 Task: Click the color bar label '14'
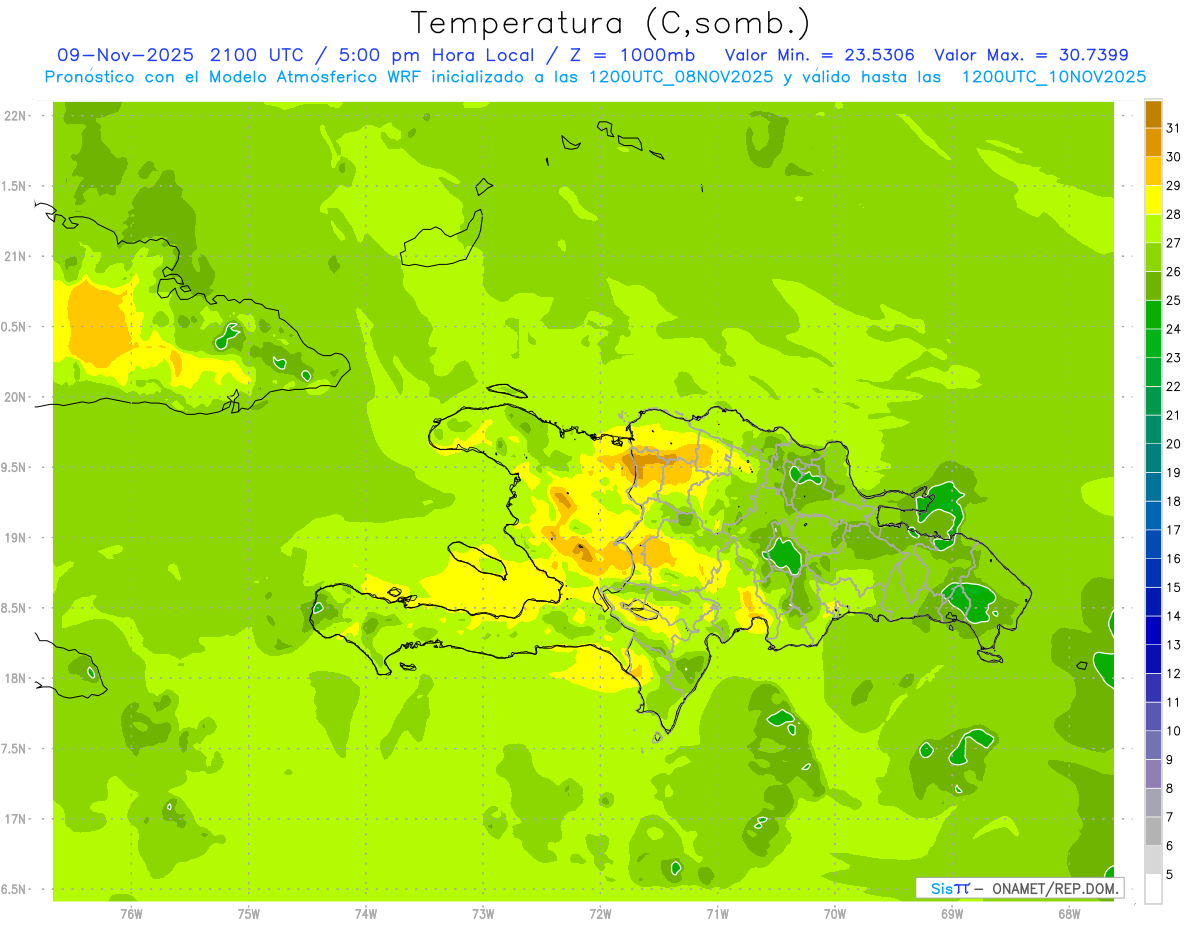1174,616
